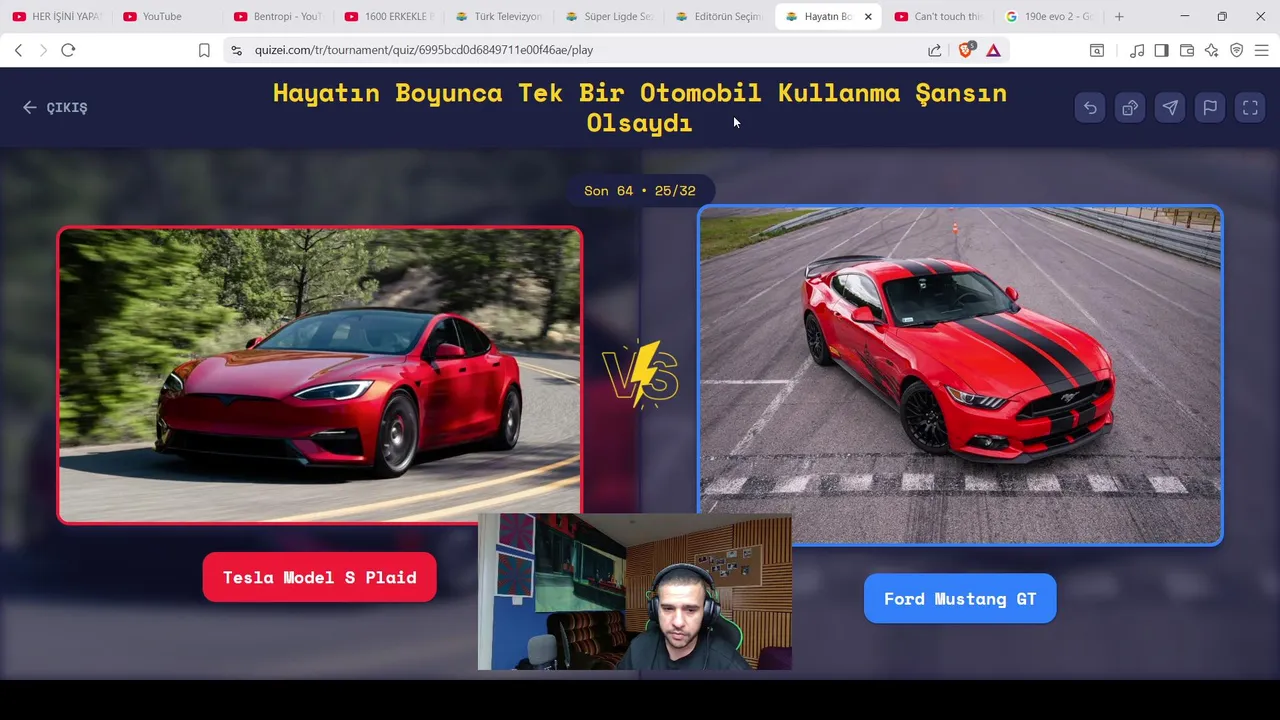This screenshot has height=720, width=1280.
Task: Choose the Tesla Model S Plaid button
Action: click(x=320, y=577)
